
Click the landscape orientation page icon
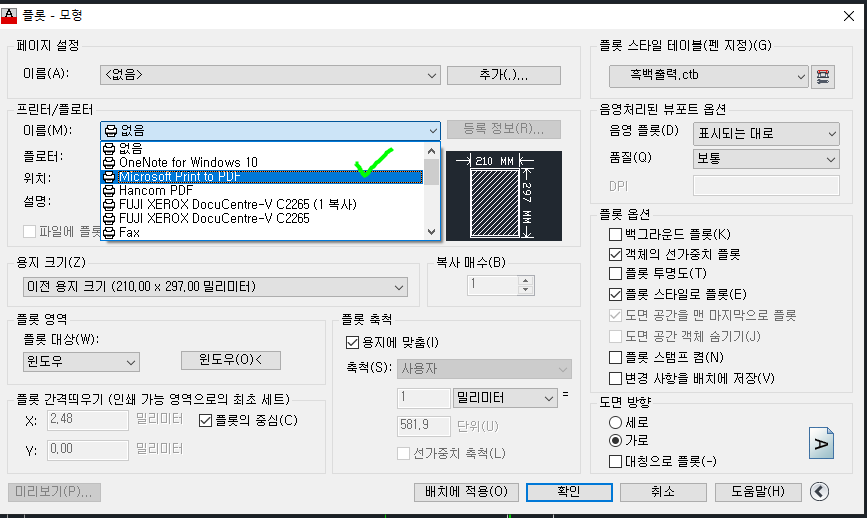point(821,443)
